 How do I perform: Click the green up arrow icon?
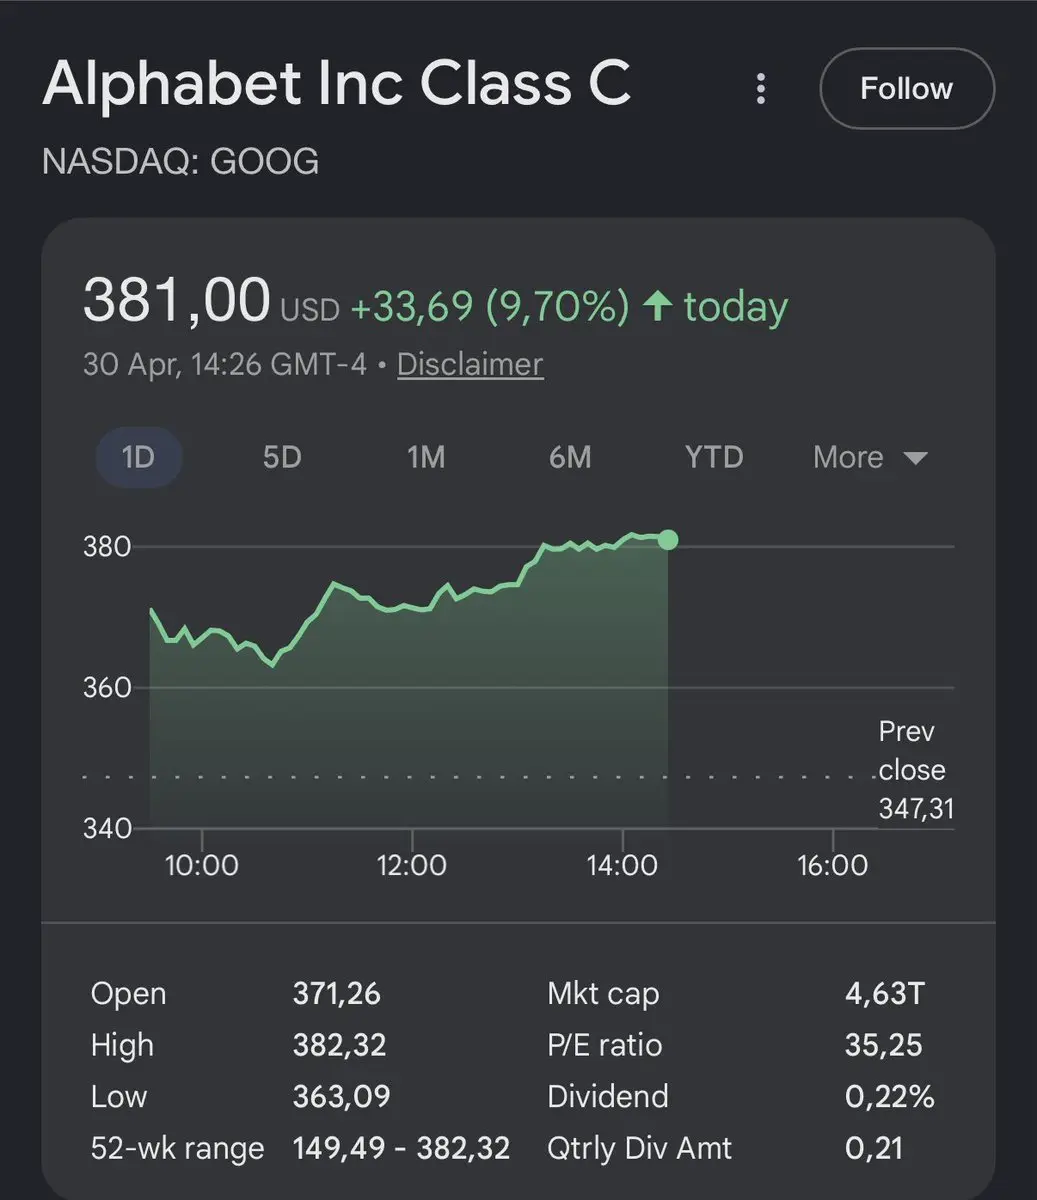pyautogui.click(x=657, y=306)
